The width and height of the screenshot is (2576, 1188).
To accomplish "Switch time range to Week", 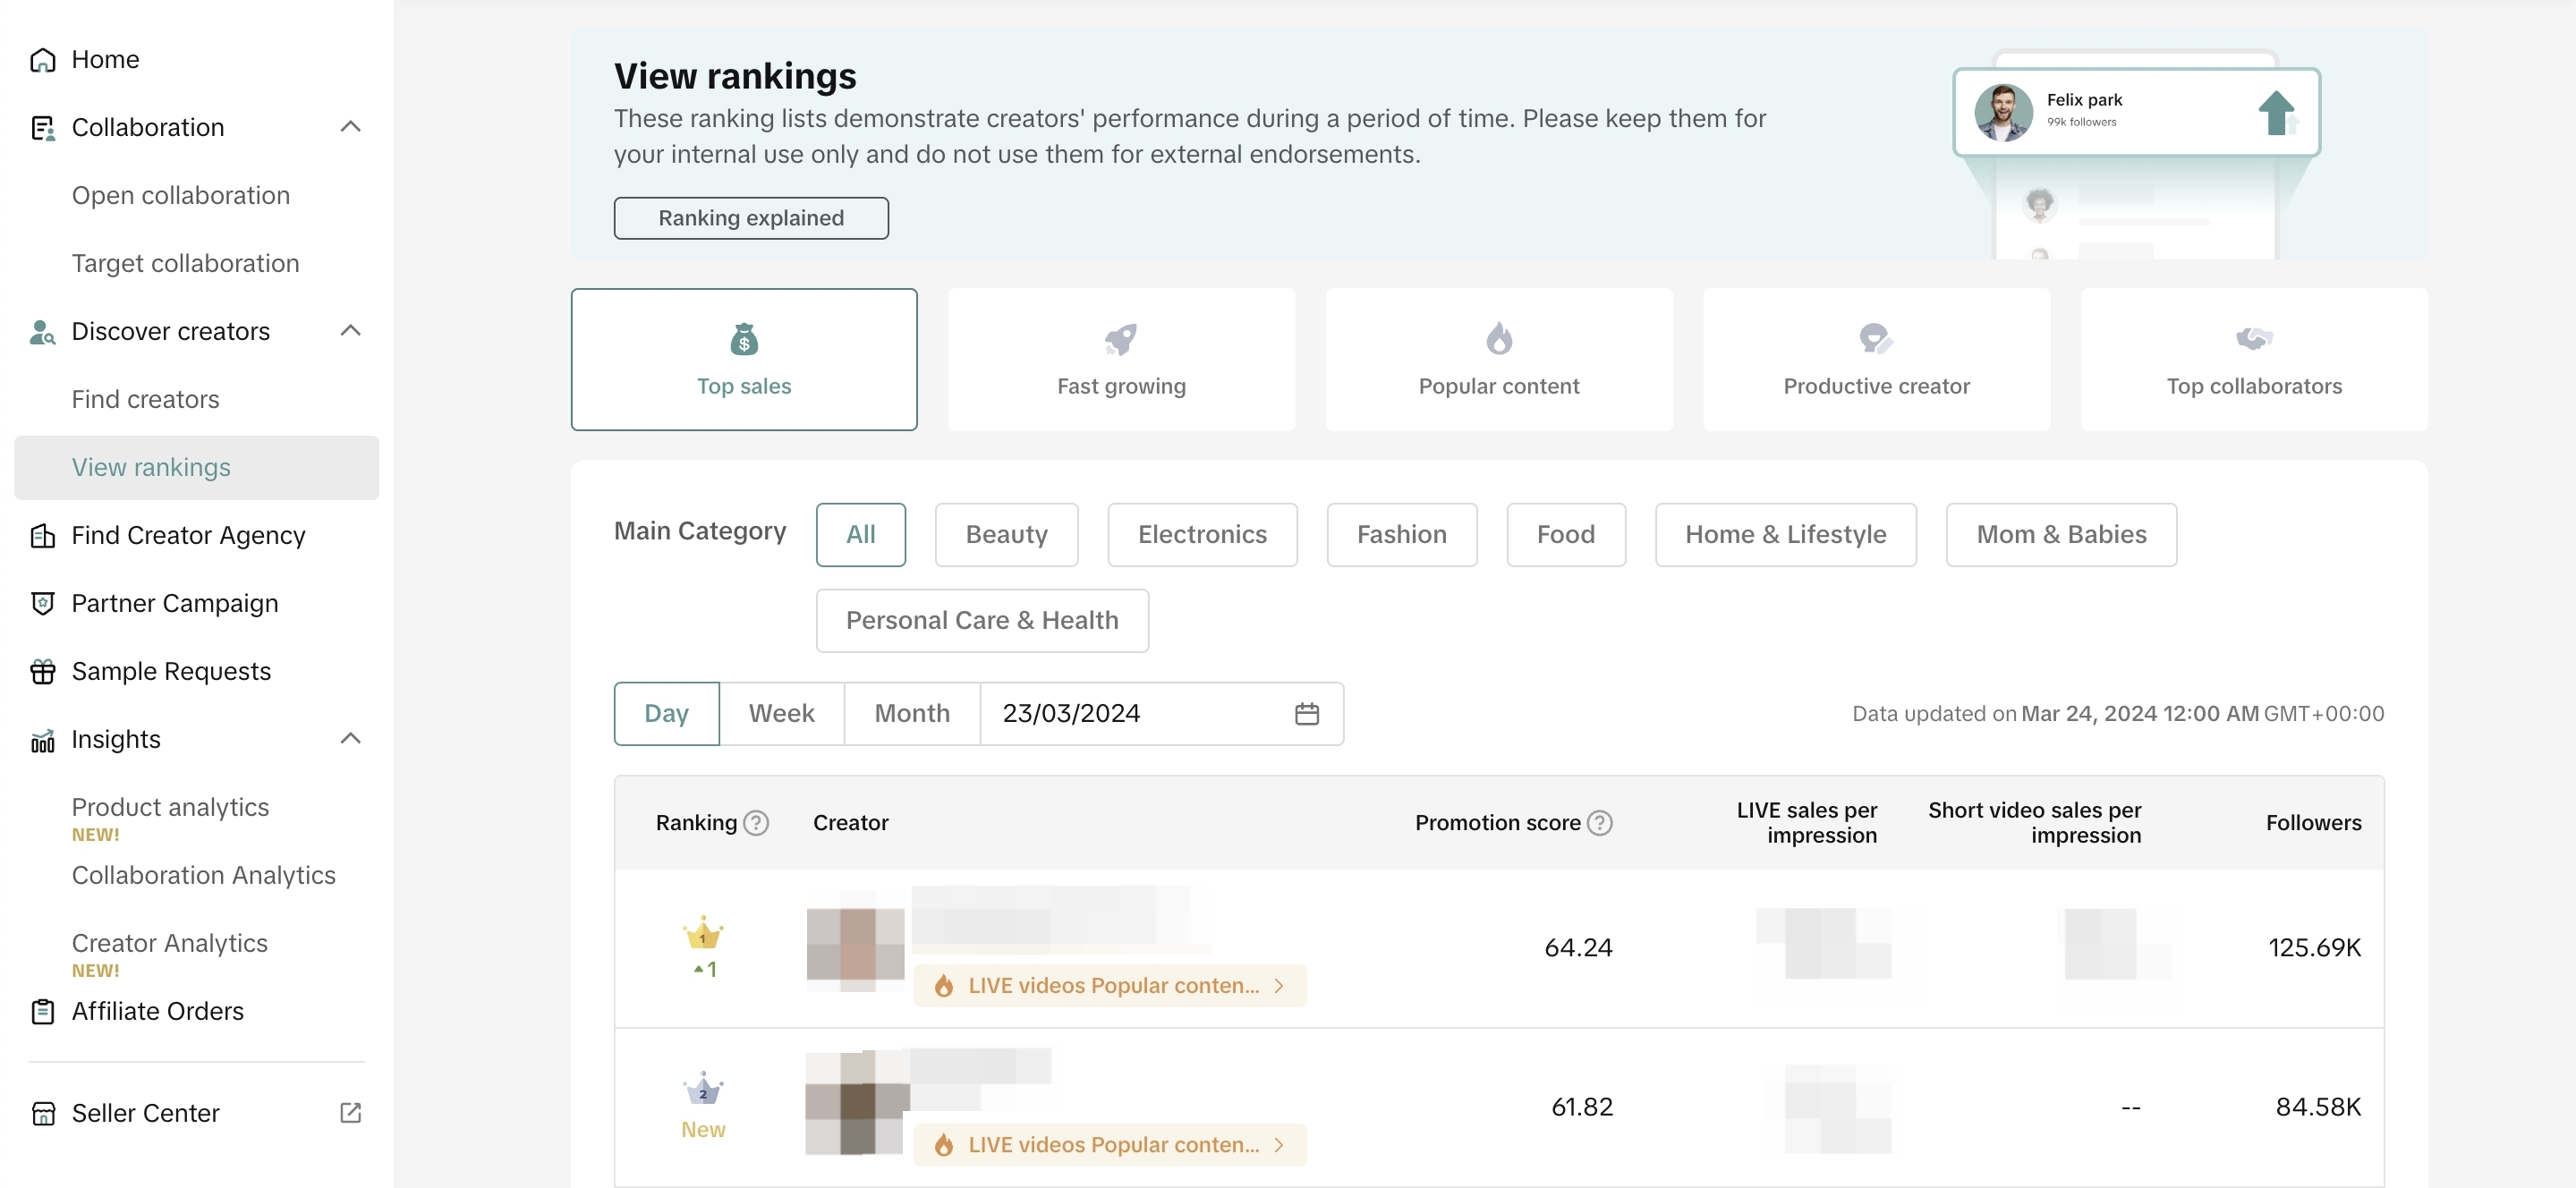I will tap(781, 713).
